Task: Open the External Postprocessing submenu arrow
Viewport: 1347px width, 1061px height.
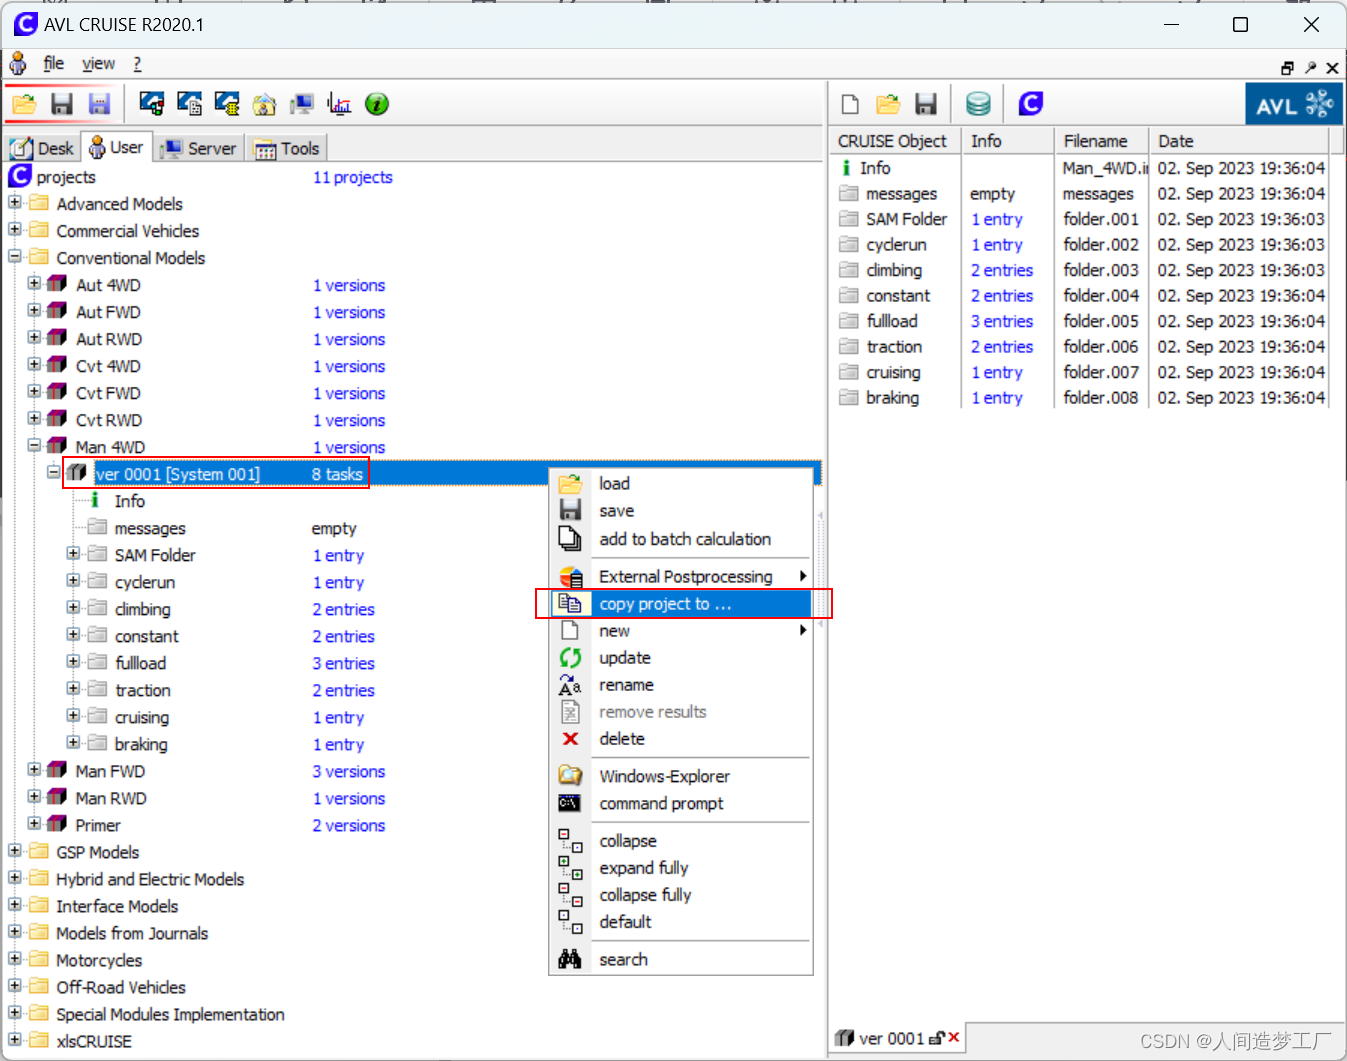Action: tap(802, 576)
